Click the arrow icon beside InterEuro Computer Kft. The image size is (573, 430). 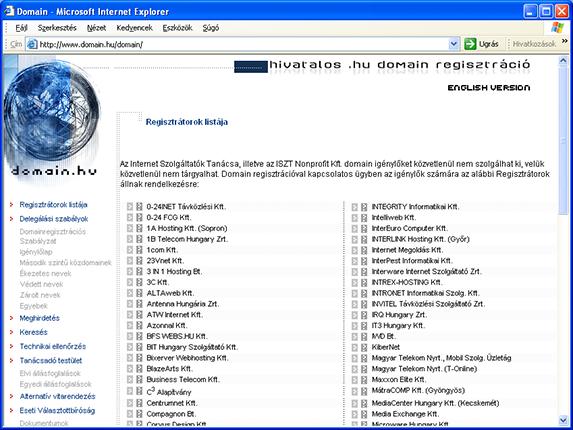click(x=354, y=228)
